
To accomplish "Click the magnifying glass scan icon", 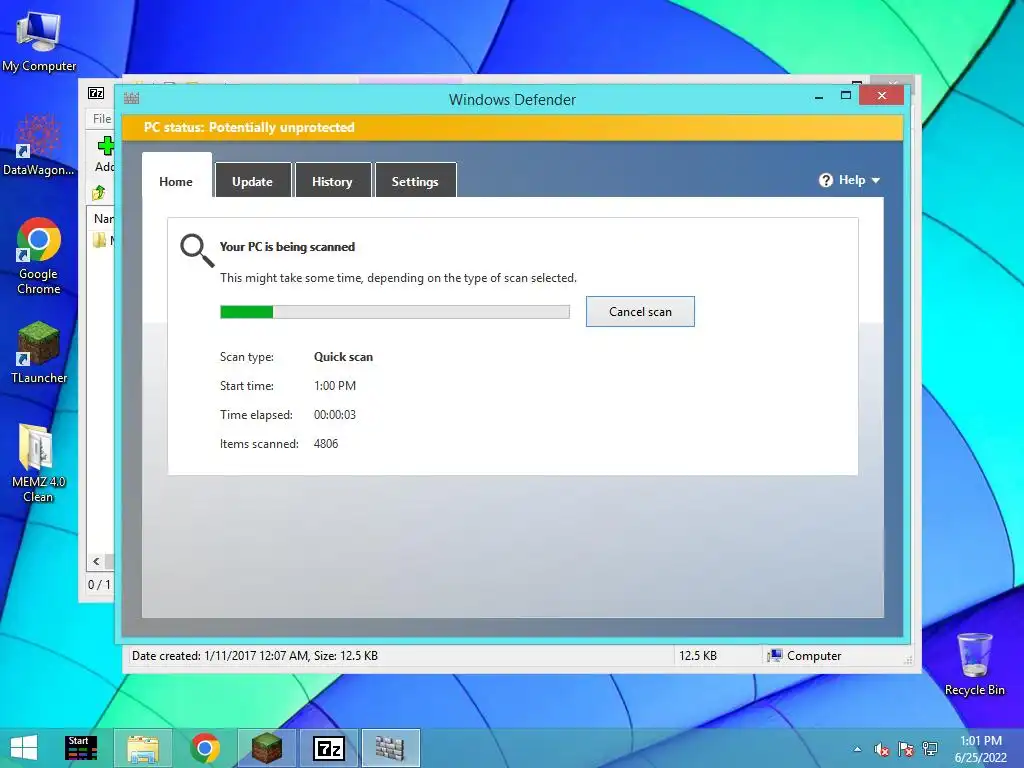I will coord(197,251).
